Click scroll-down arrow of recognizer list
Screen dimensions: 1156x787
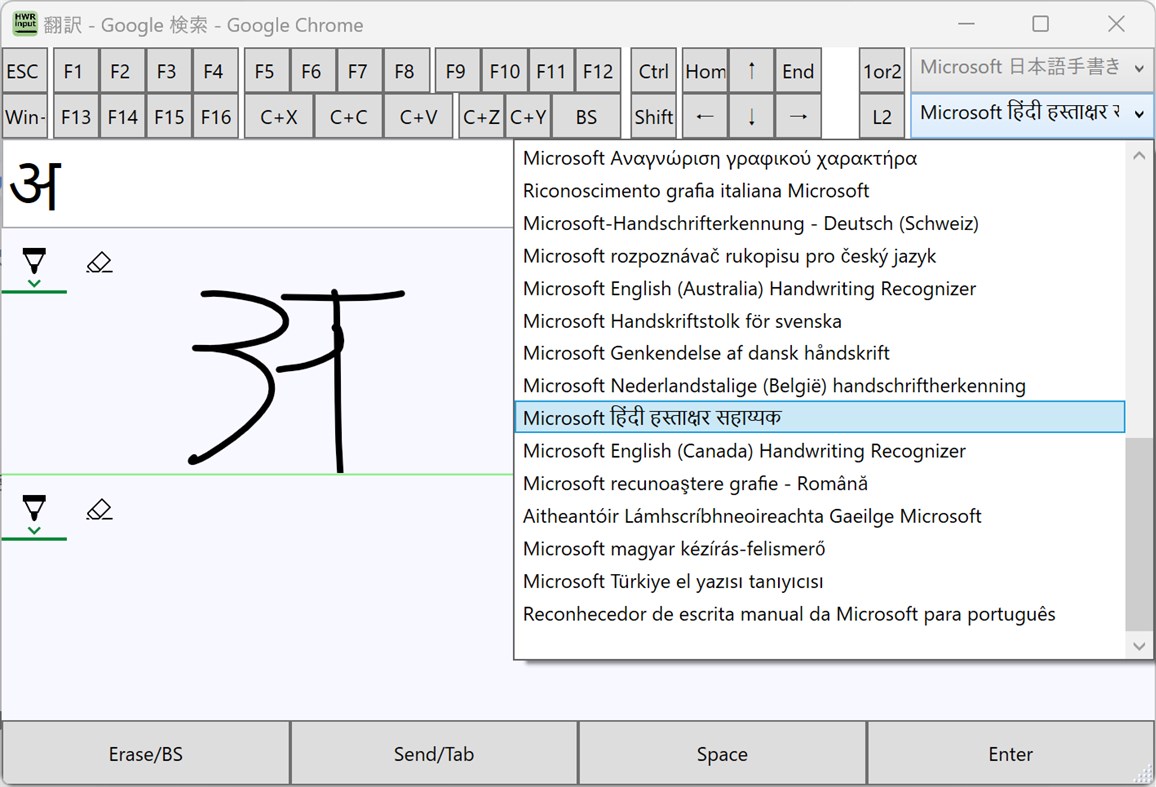(x=1139, y=646)
